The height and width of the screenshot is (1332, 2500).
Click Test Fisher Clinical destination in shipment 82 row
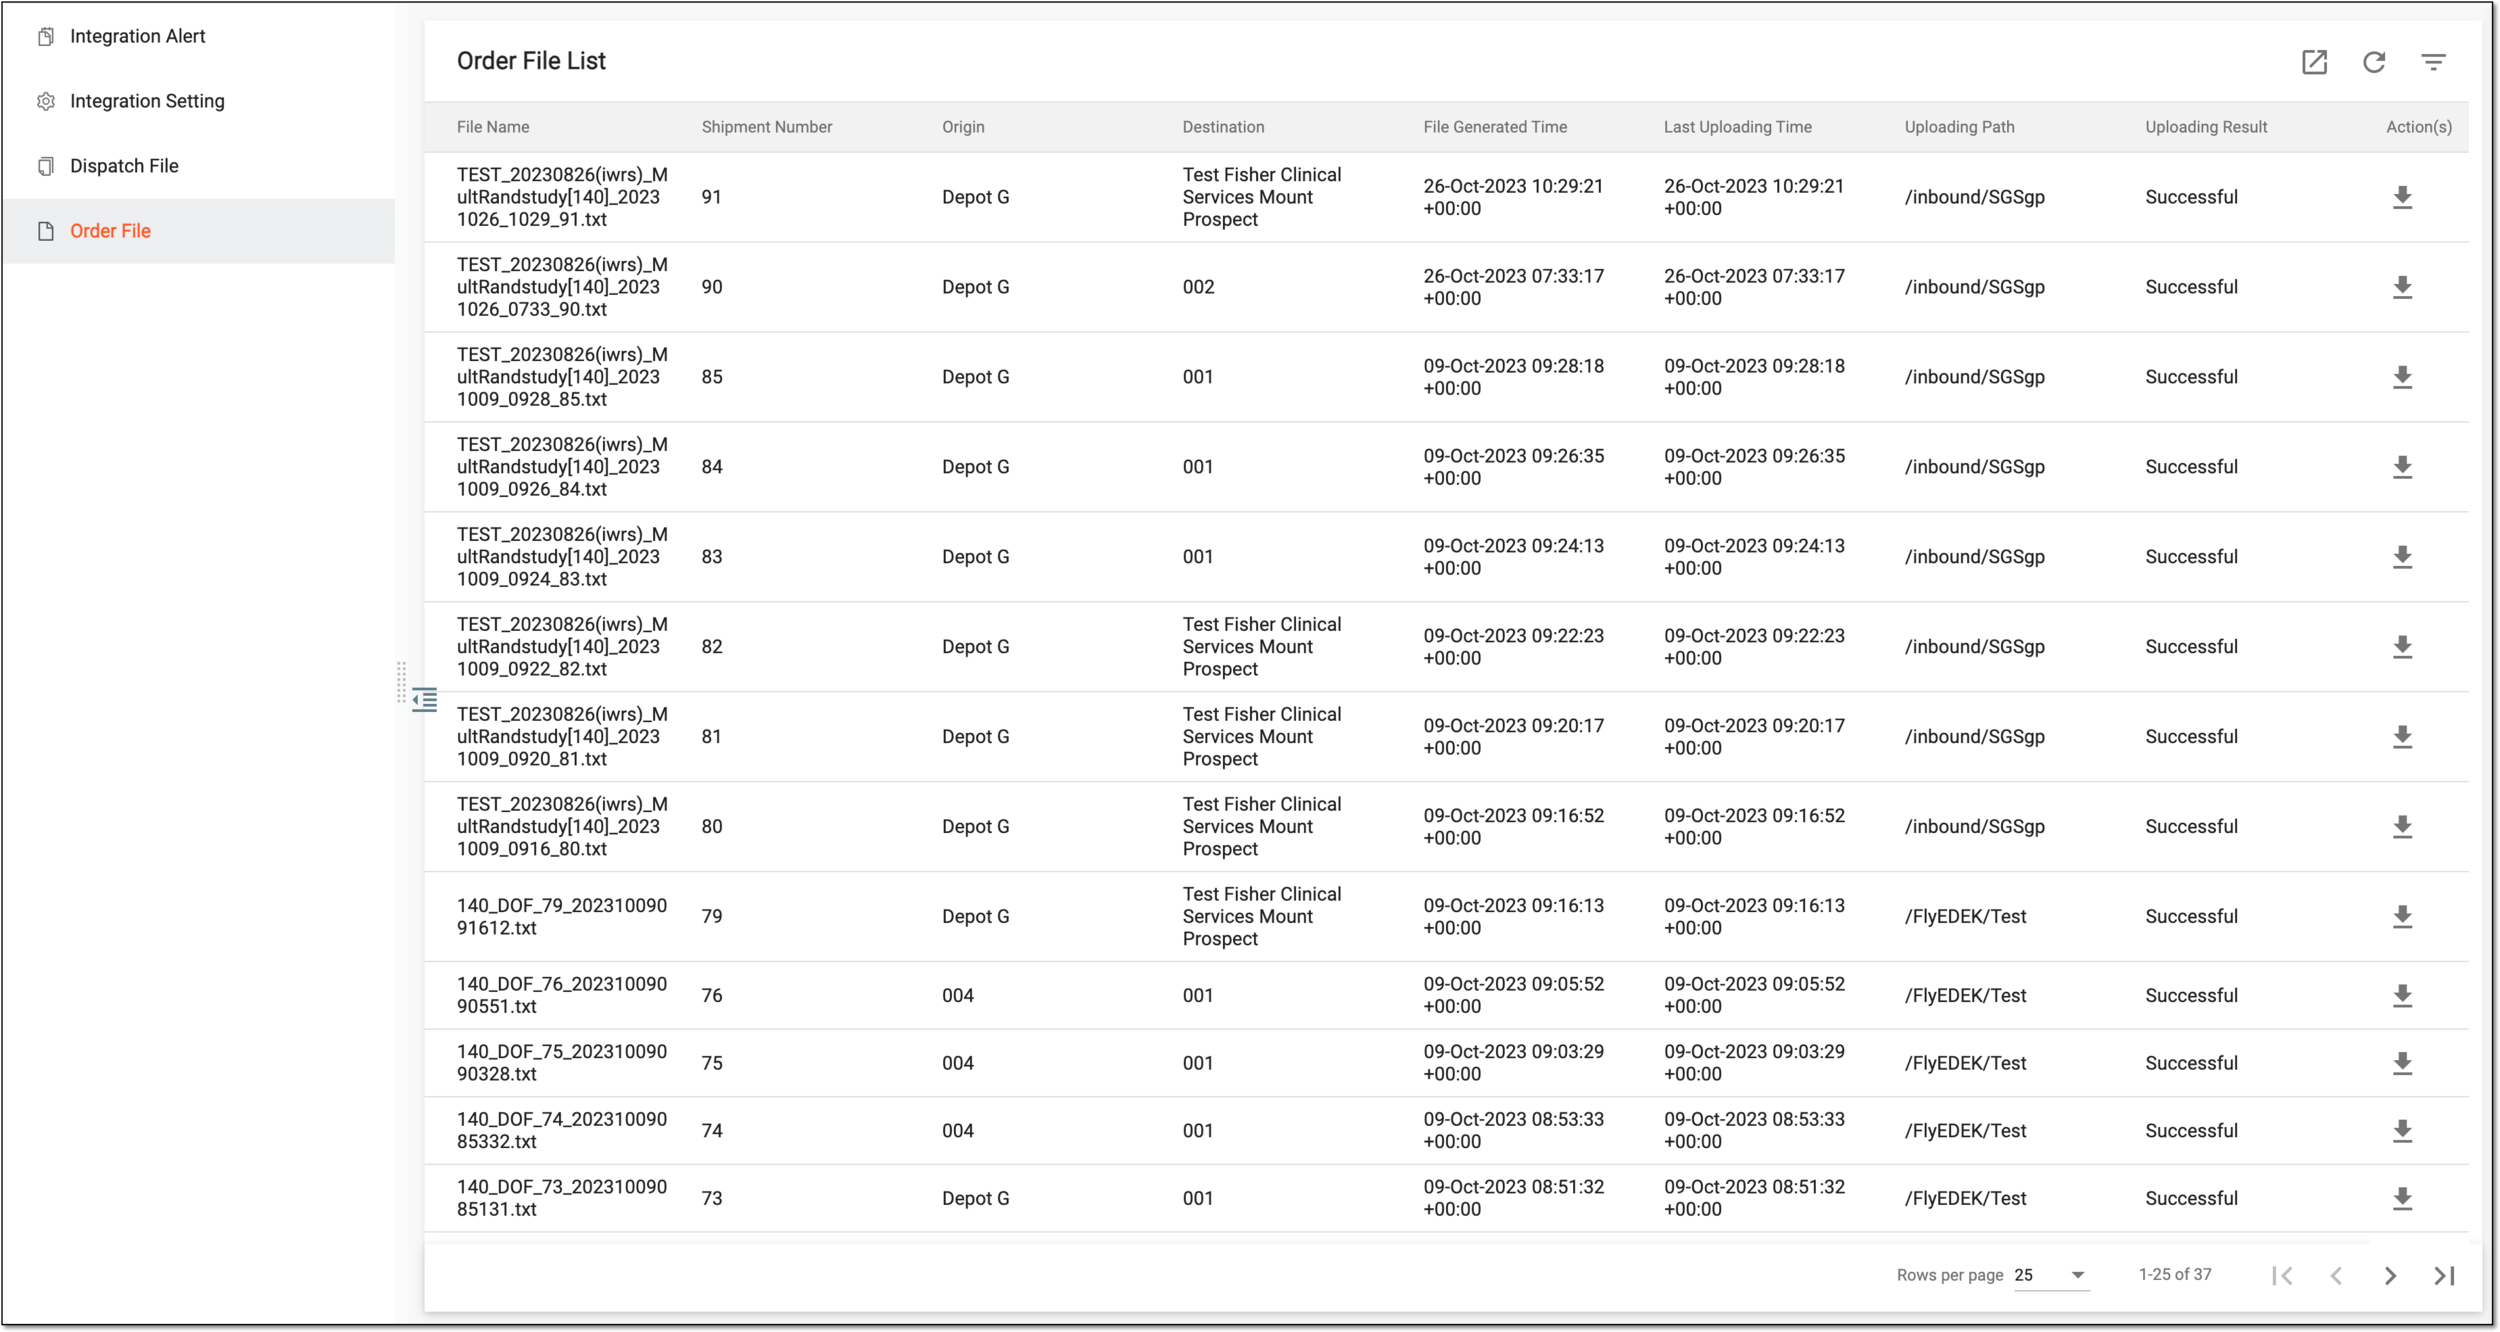(x=1261, y=647)
